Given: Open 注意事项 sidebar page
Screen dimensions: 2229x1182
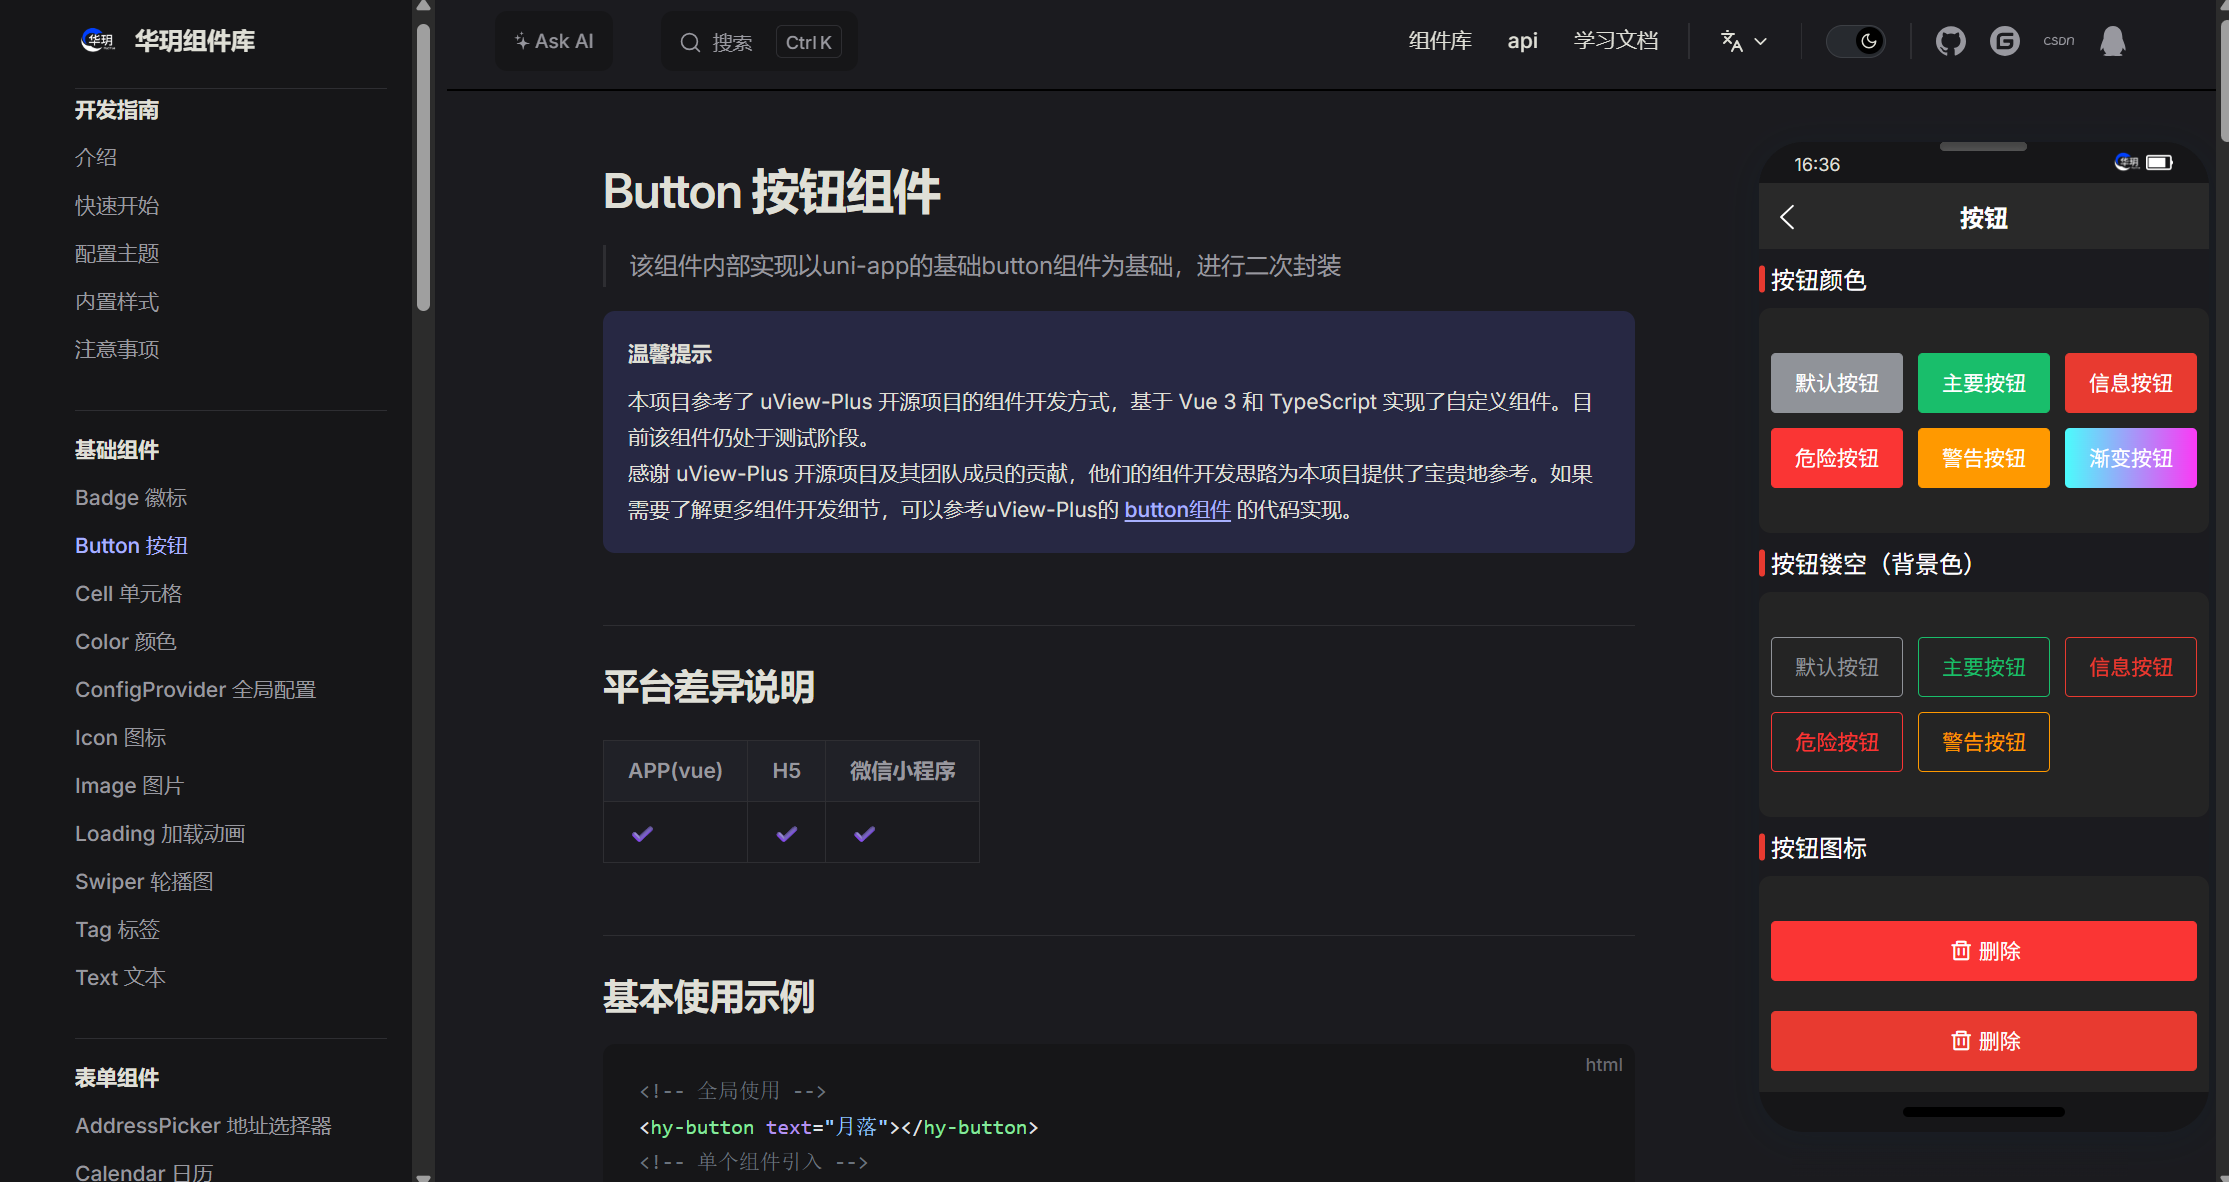Looking at the screenshot, I should click(117, 349).
